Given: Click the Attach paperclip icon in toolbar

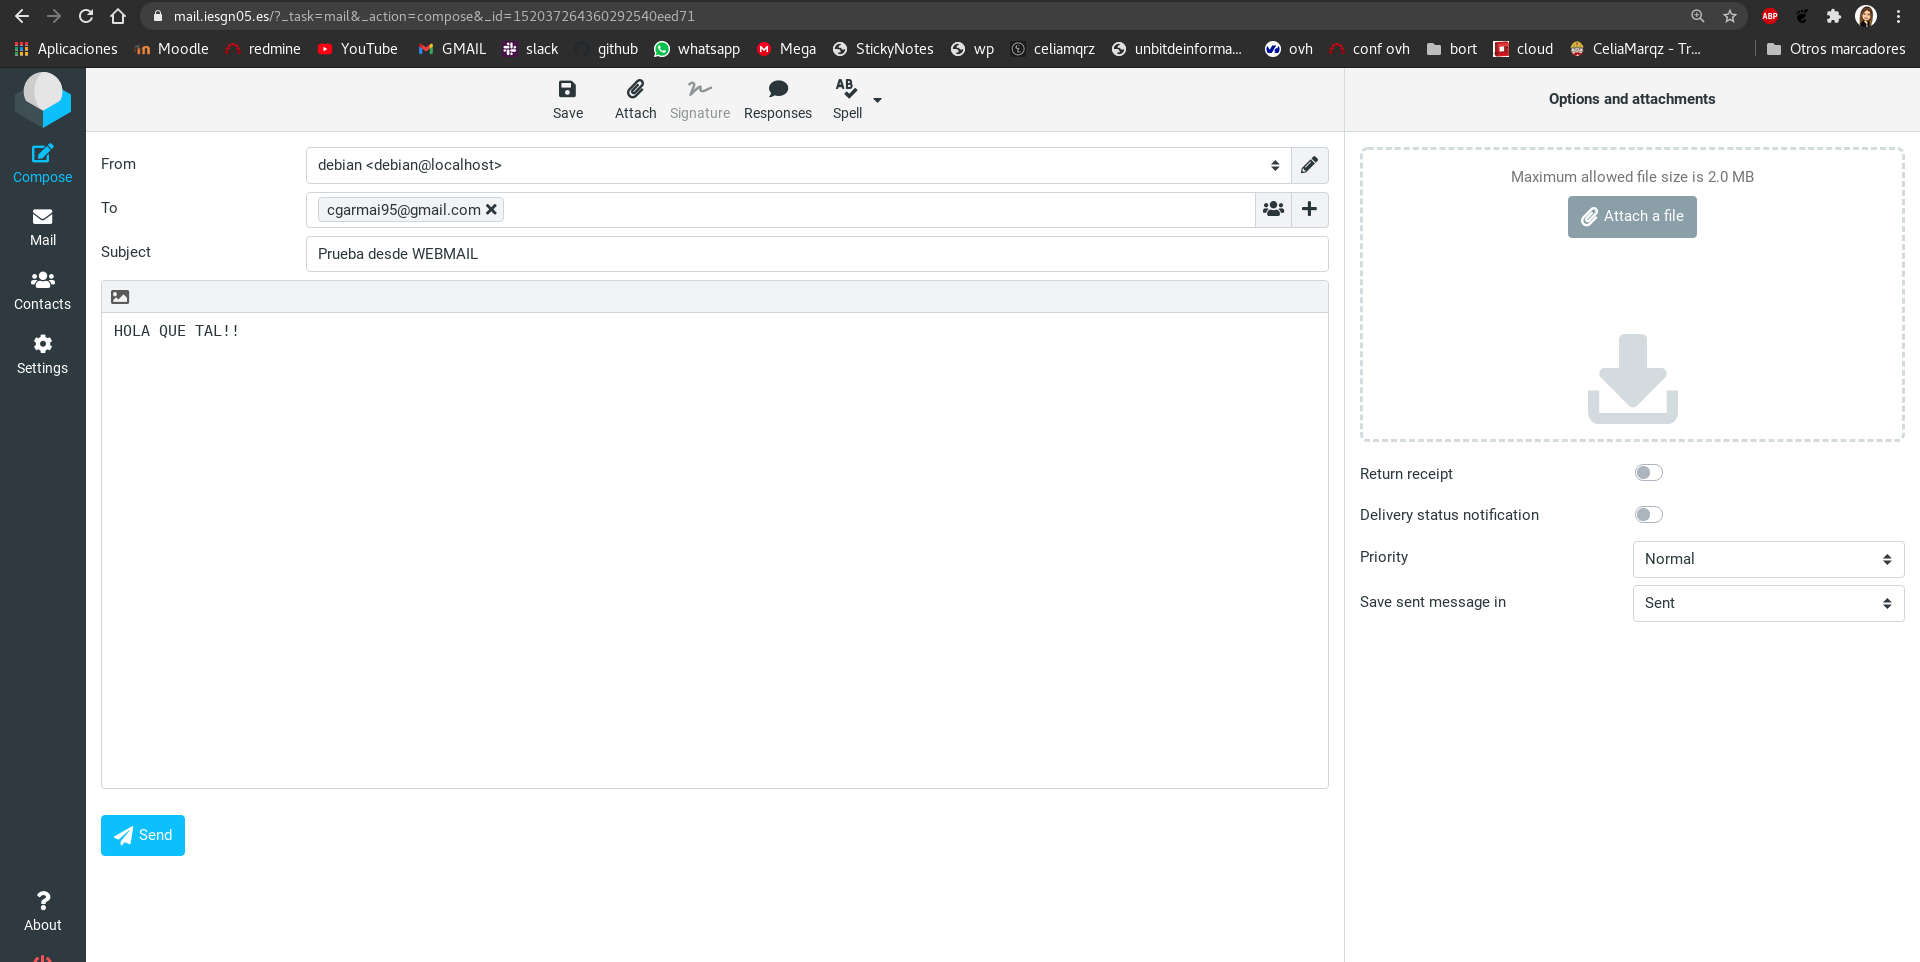Looking at the screenshot, I should point(635,90).
